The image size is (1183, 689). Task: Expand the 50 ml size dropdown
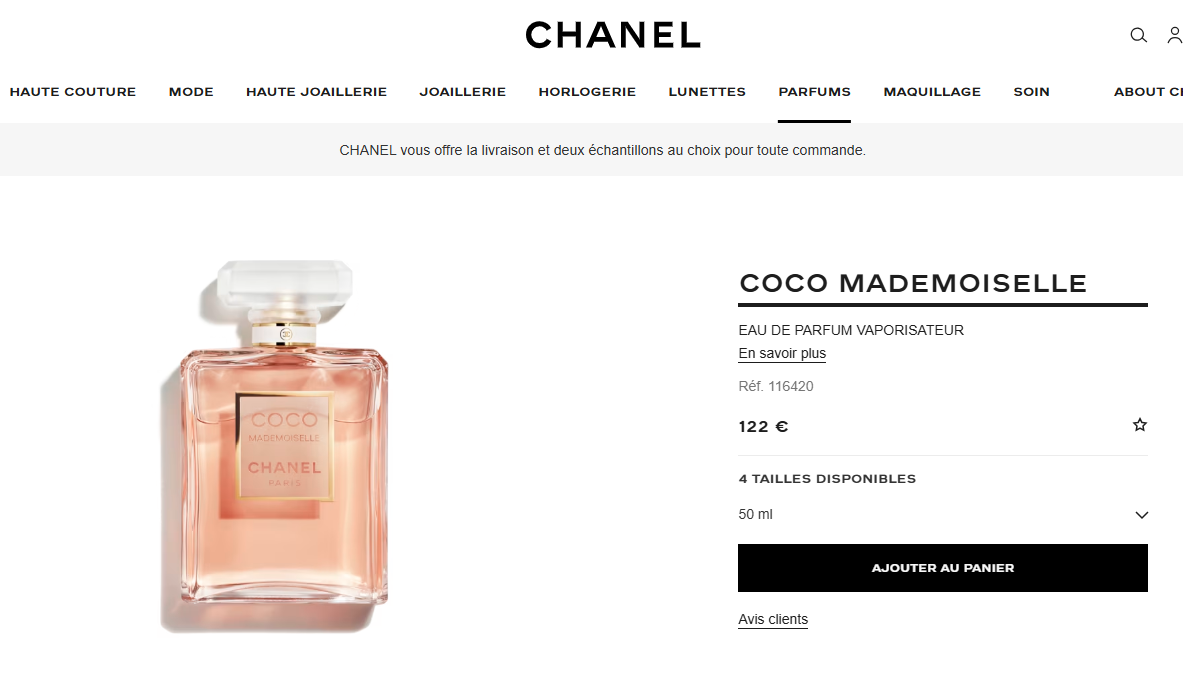pos(942,515)
